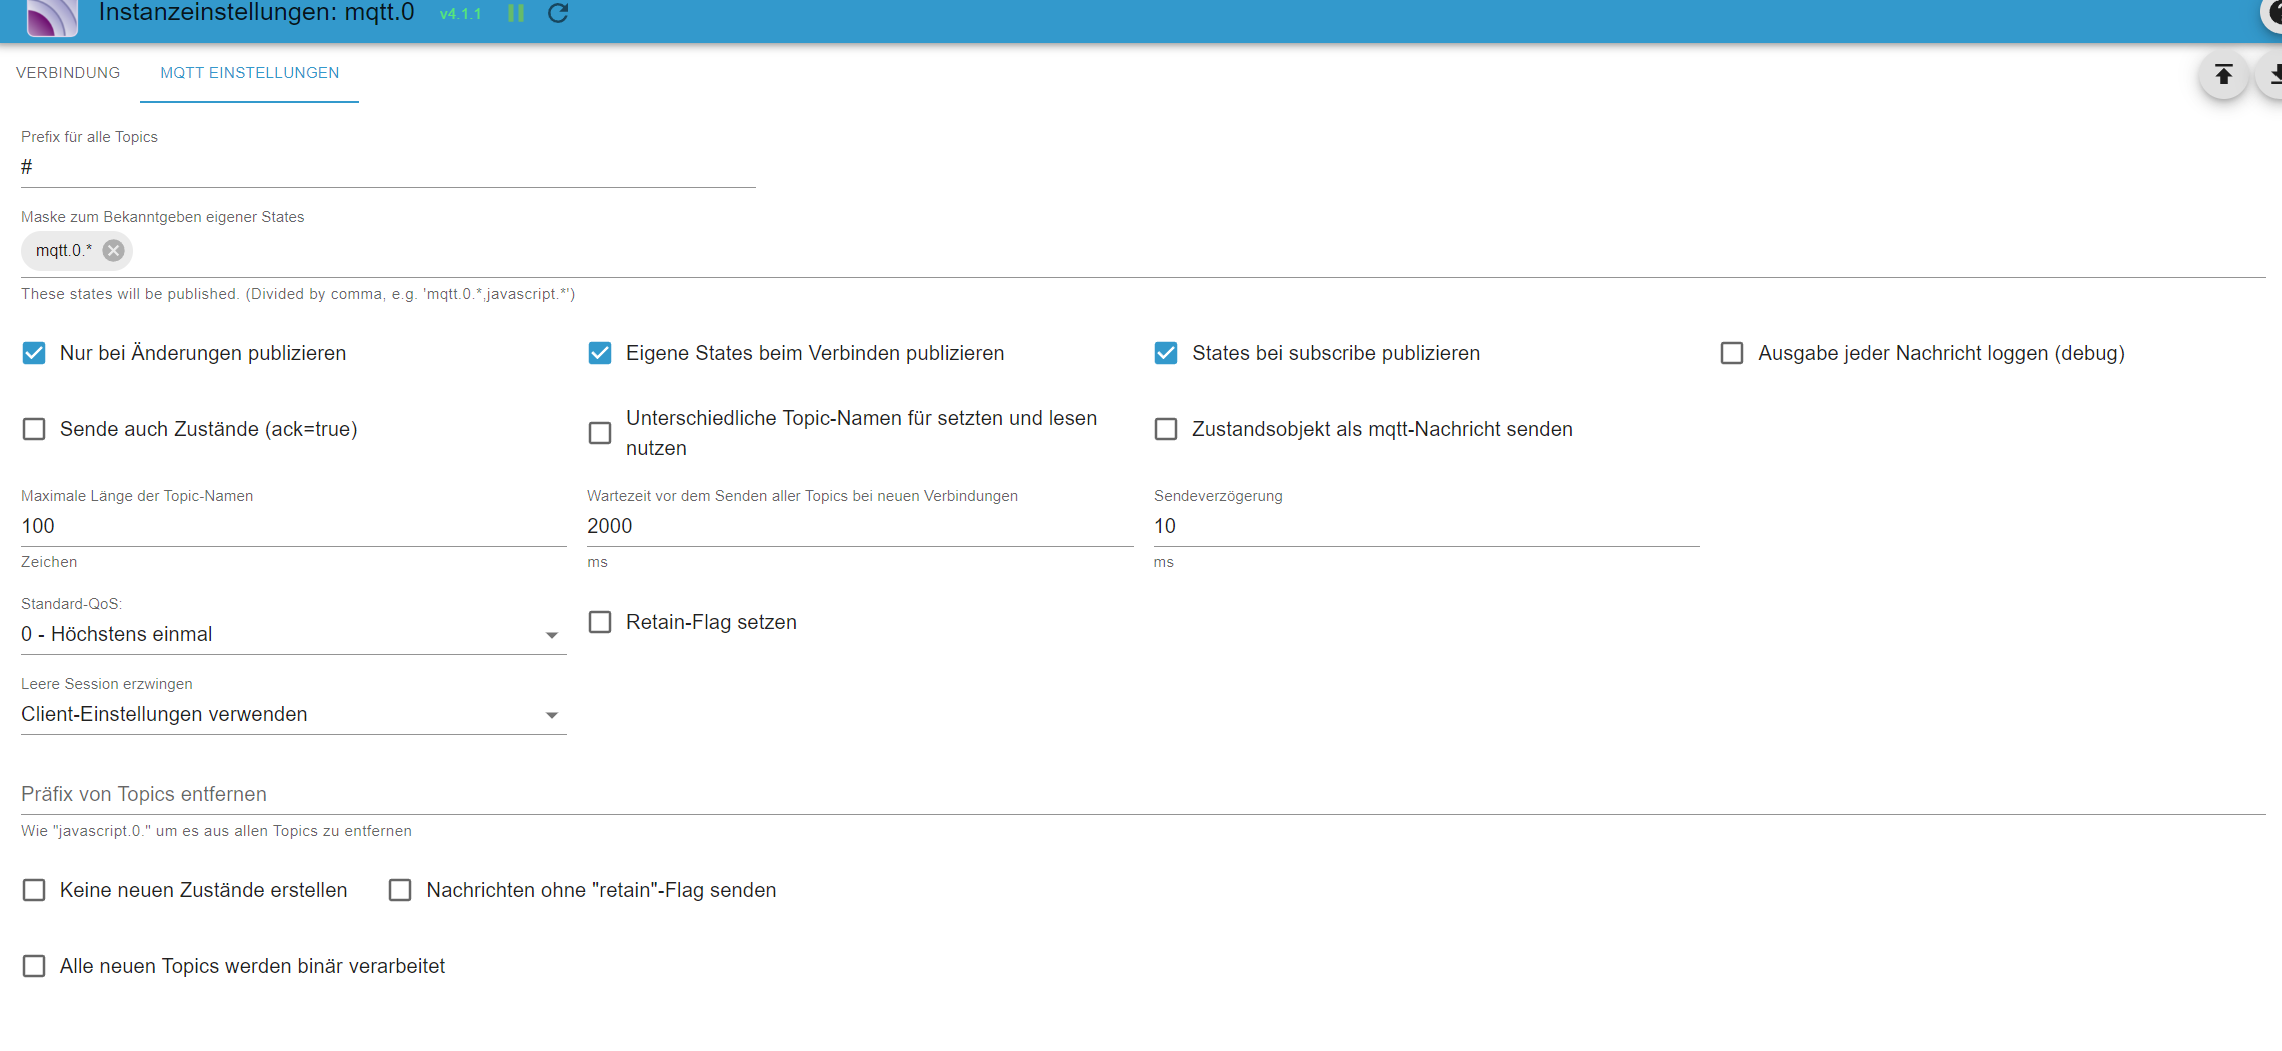Click the hint Wie "javascript.0." um es zu entfernen
This screenshot has width=2282, height=1051.
point(216,831)
